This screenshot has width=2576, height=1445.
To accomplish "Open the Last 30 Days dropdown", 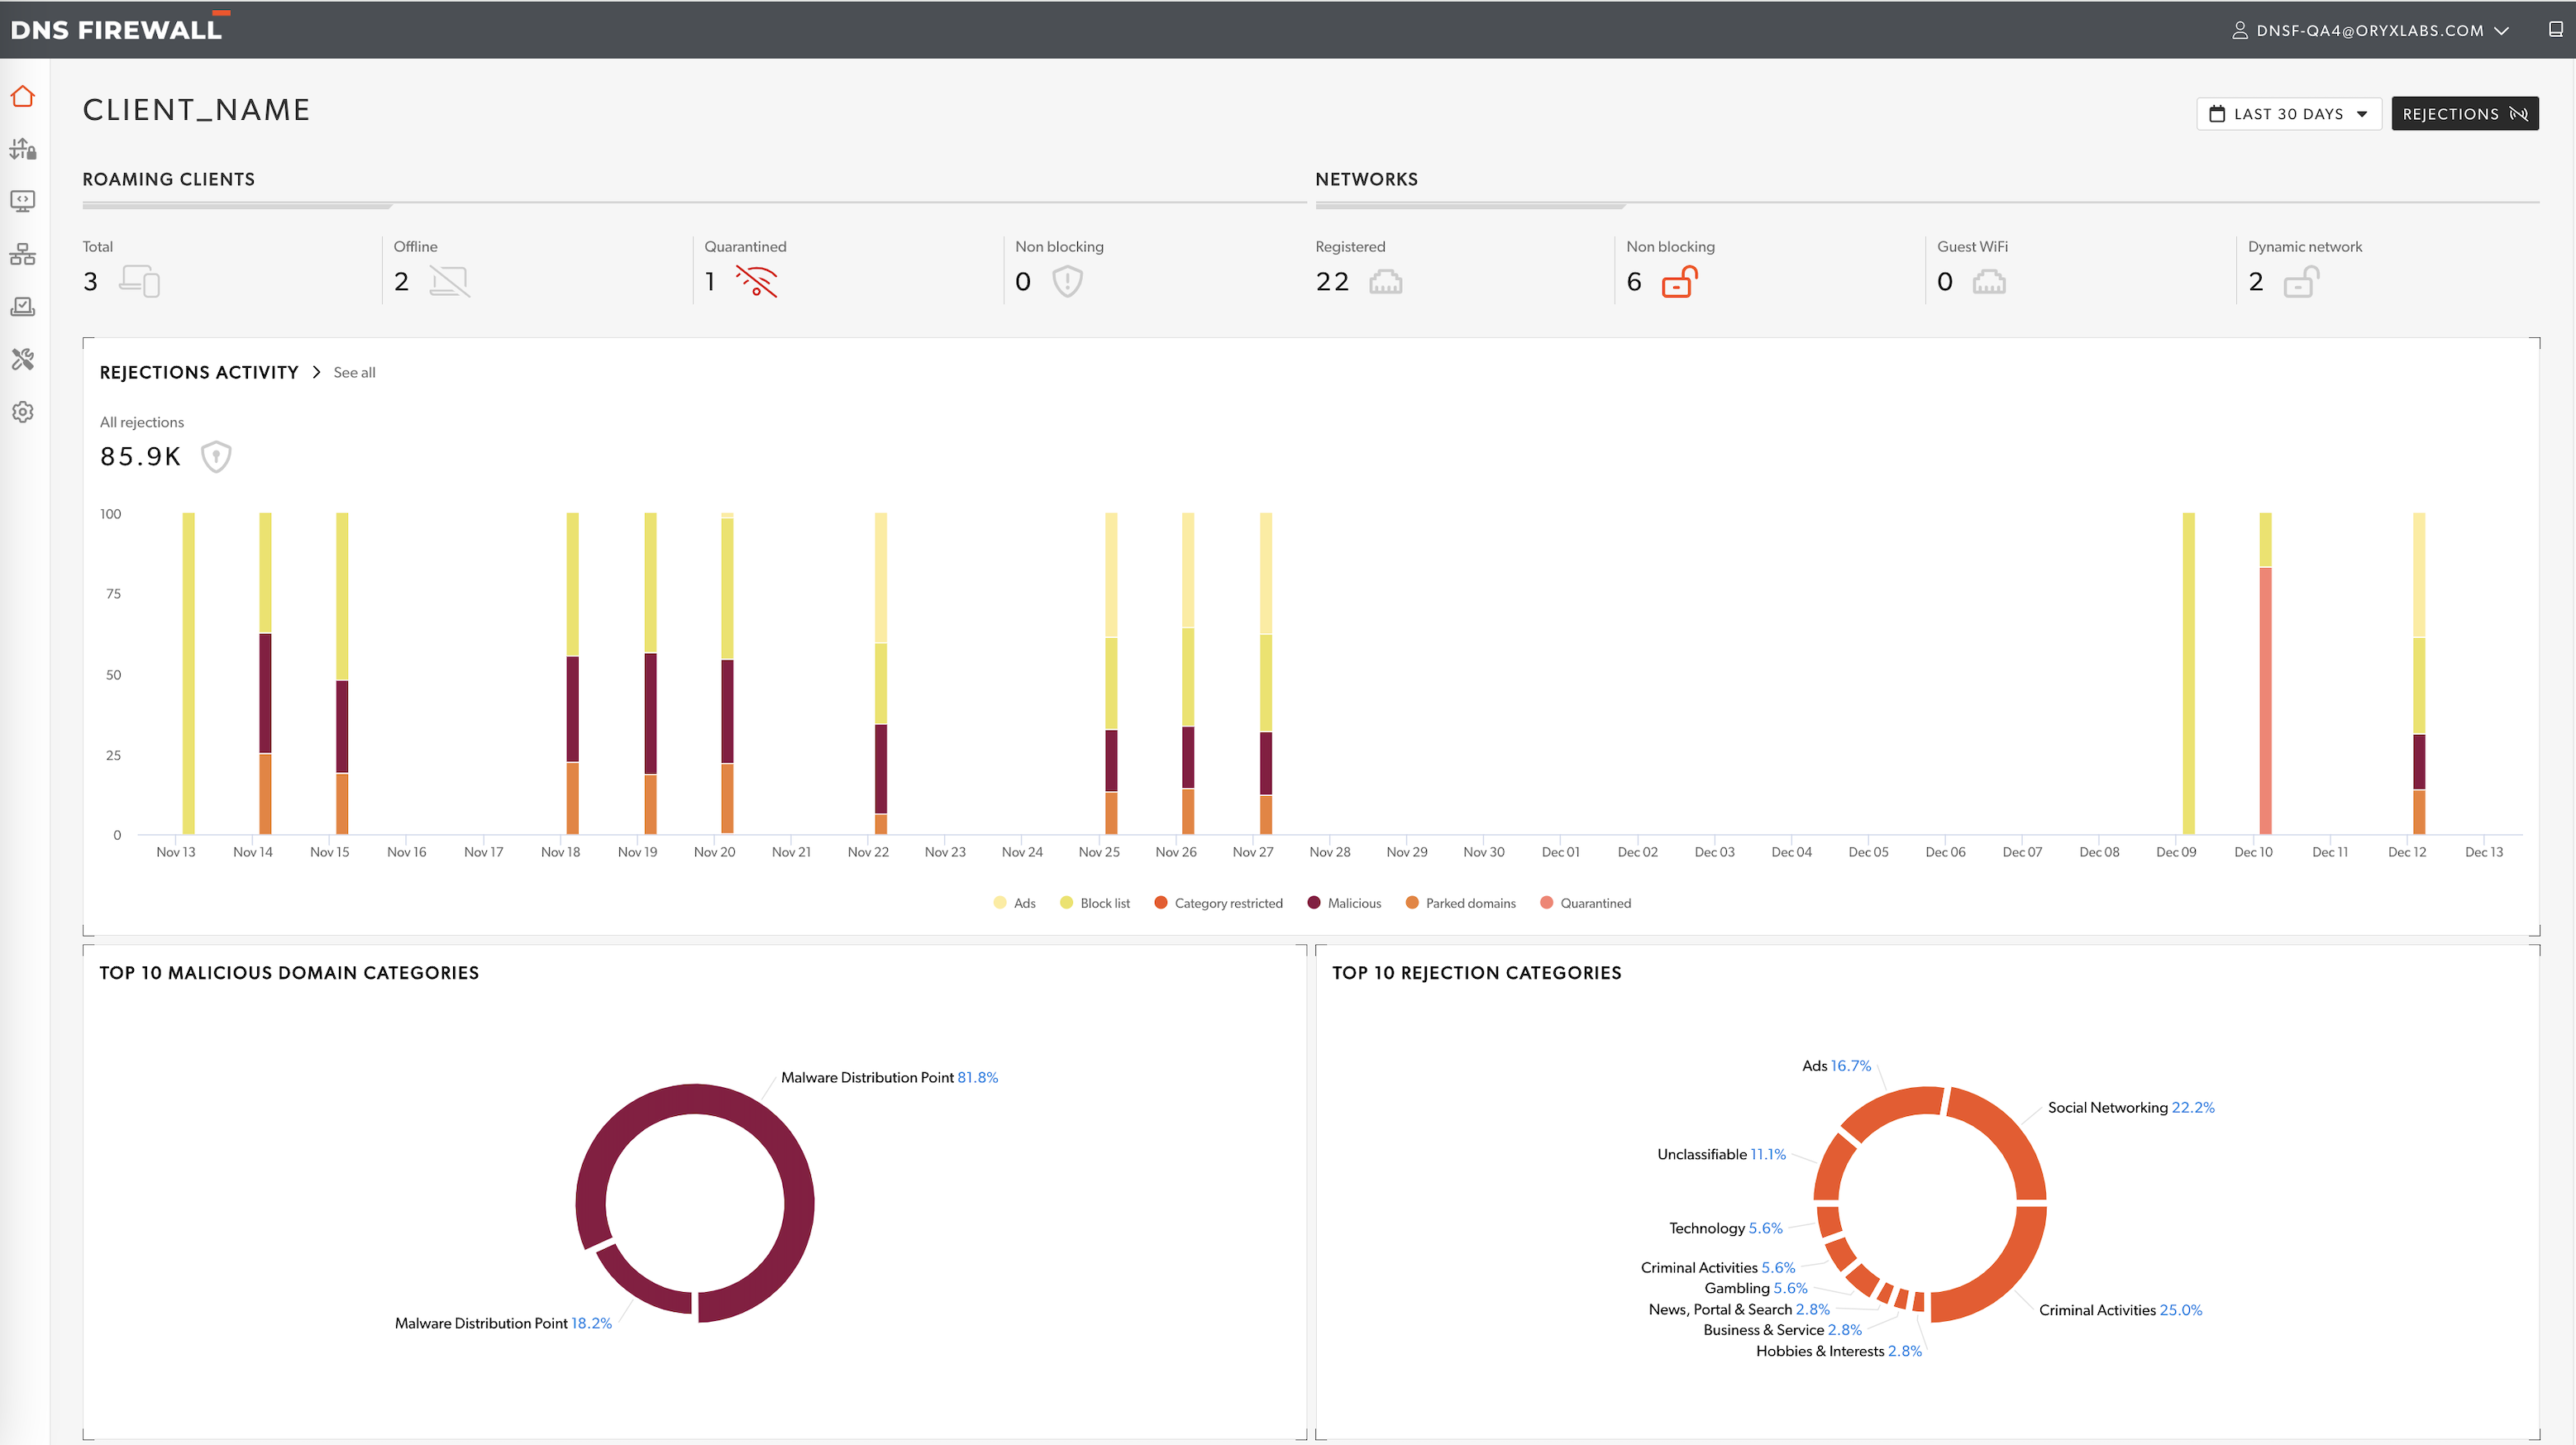I will pos(2288,114).
